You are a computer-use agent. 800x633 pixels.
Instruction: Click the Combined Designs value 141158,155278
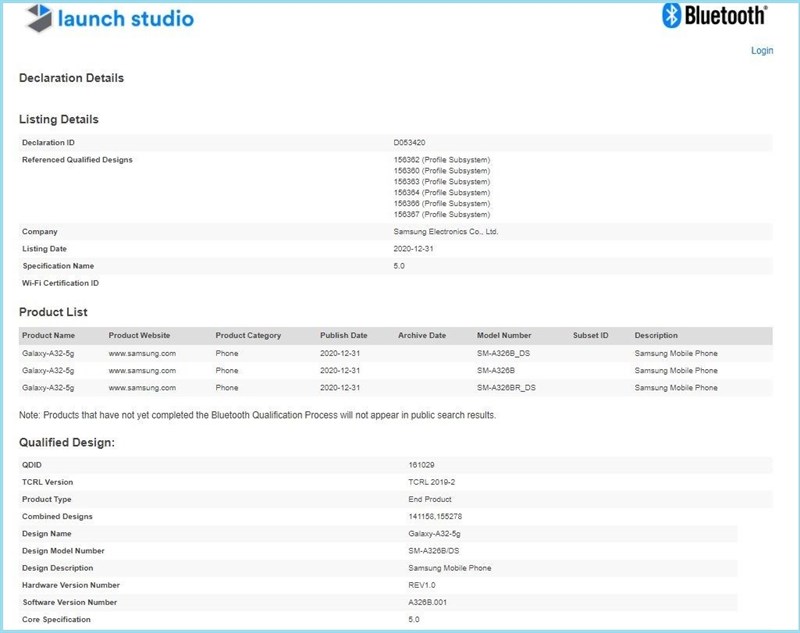(x=428, y=517)
